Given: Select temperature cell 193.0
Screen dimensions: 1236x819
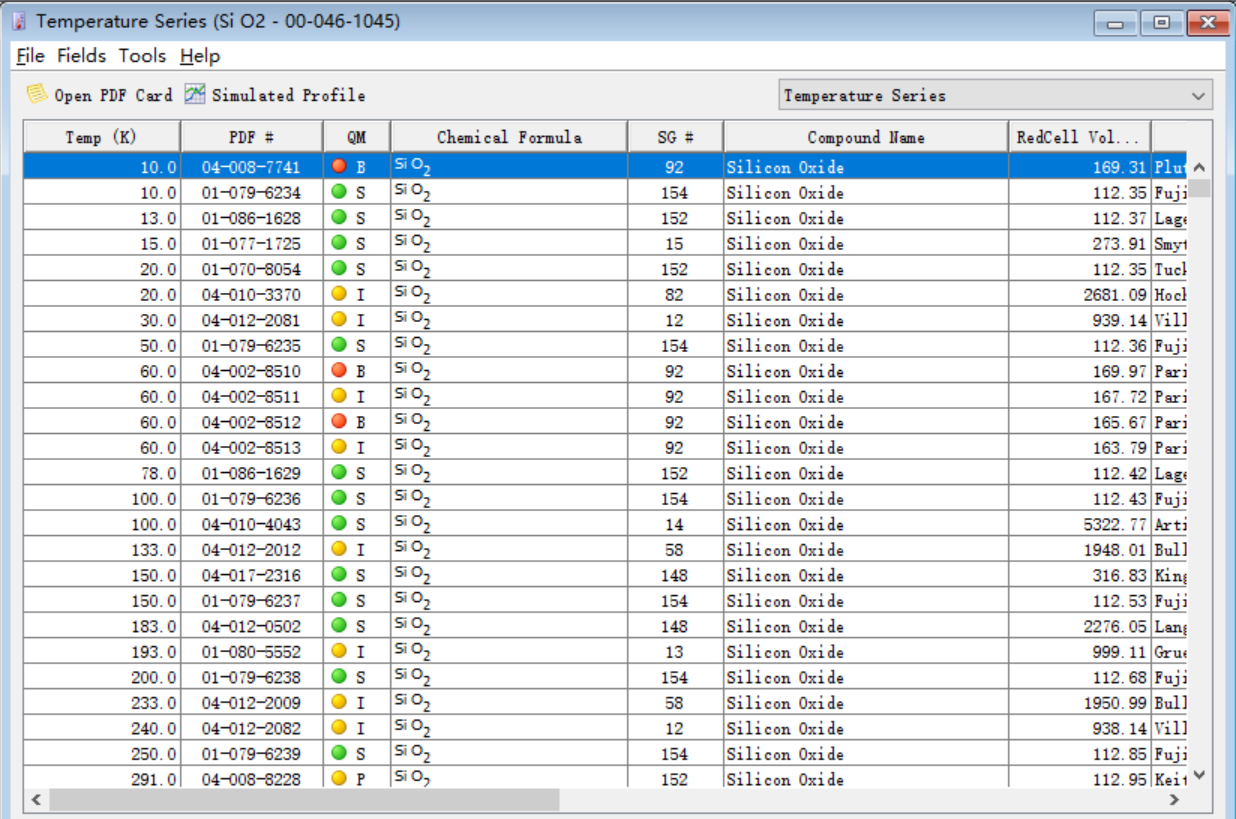Looking at the screenshot, I should tap(102, 652).
